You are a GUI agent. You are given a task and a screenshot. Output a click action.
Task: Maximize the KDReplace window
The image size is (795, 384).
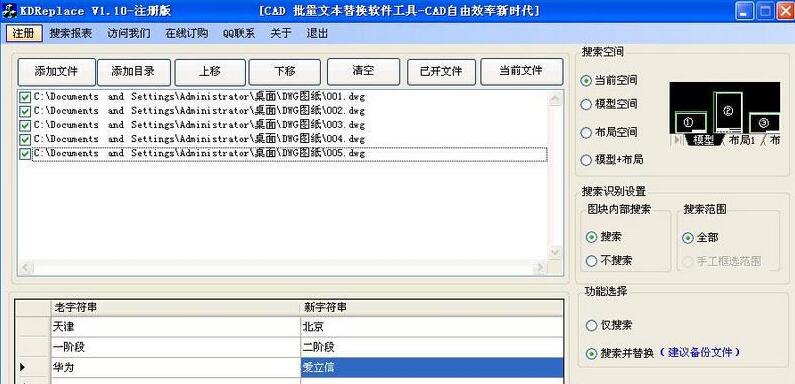[765, 11]
